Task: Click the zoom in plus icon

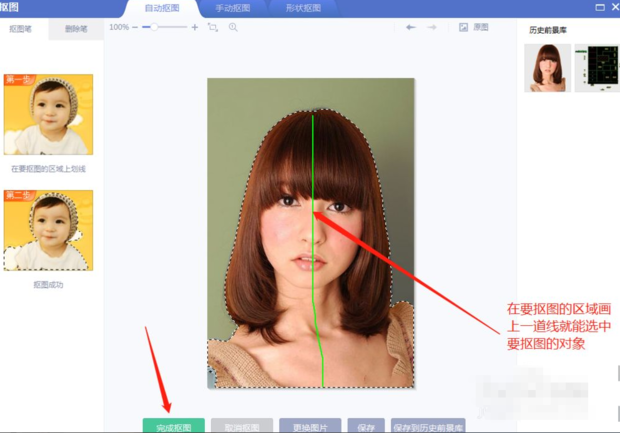Action: coord(195,27)
